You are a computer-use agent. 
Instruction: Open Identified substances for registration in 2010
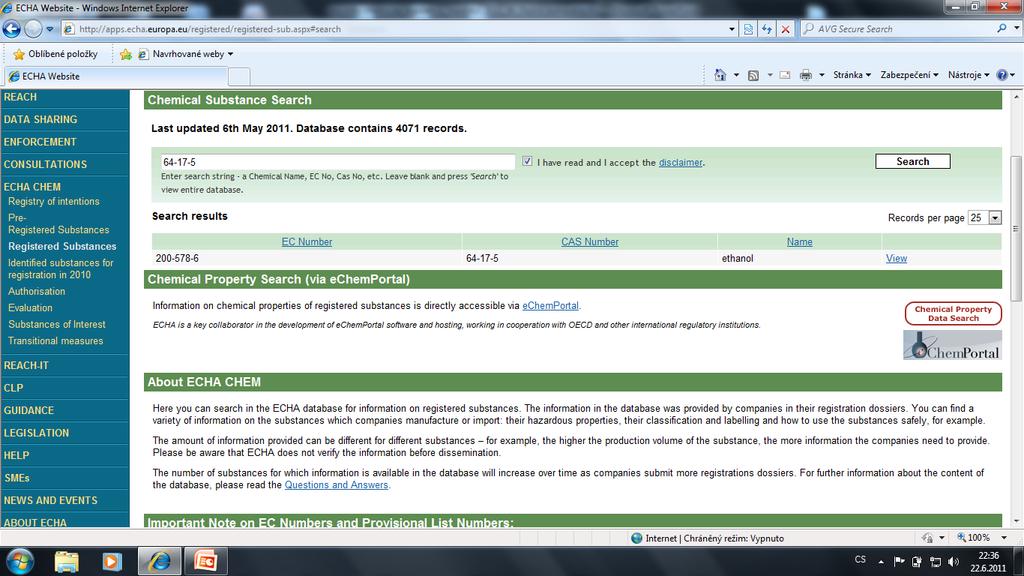click(61, 269)
